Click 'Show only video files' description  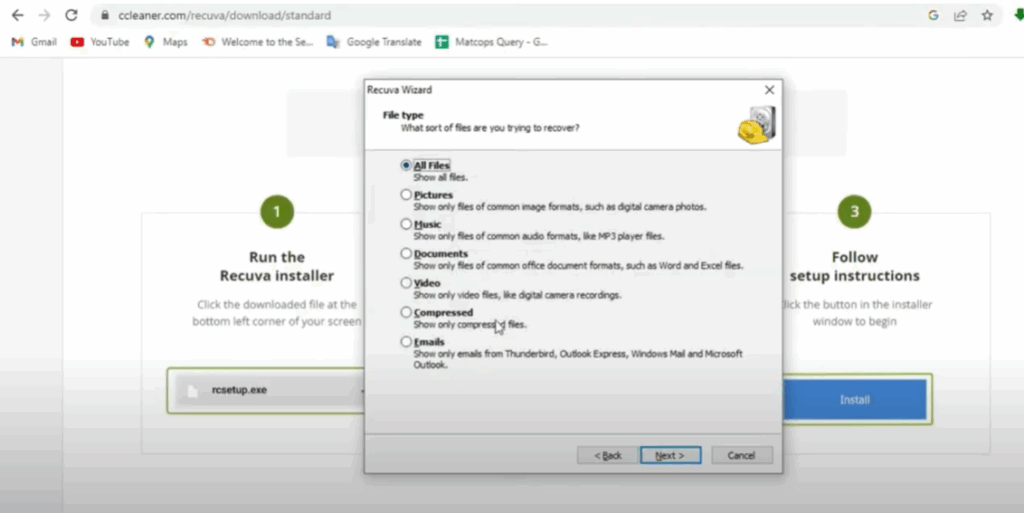coord(517,295)
